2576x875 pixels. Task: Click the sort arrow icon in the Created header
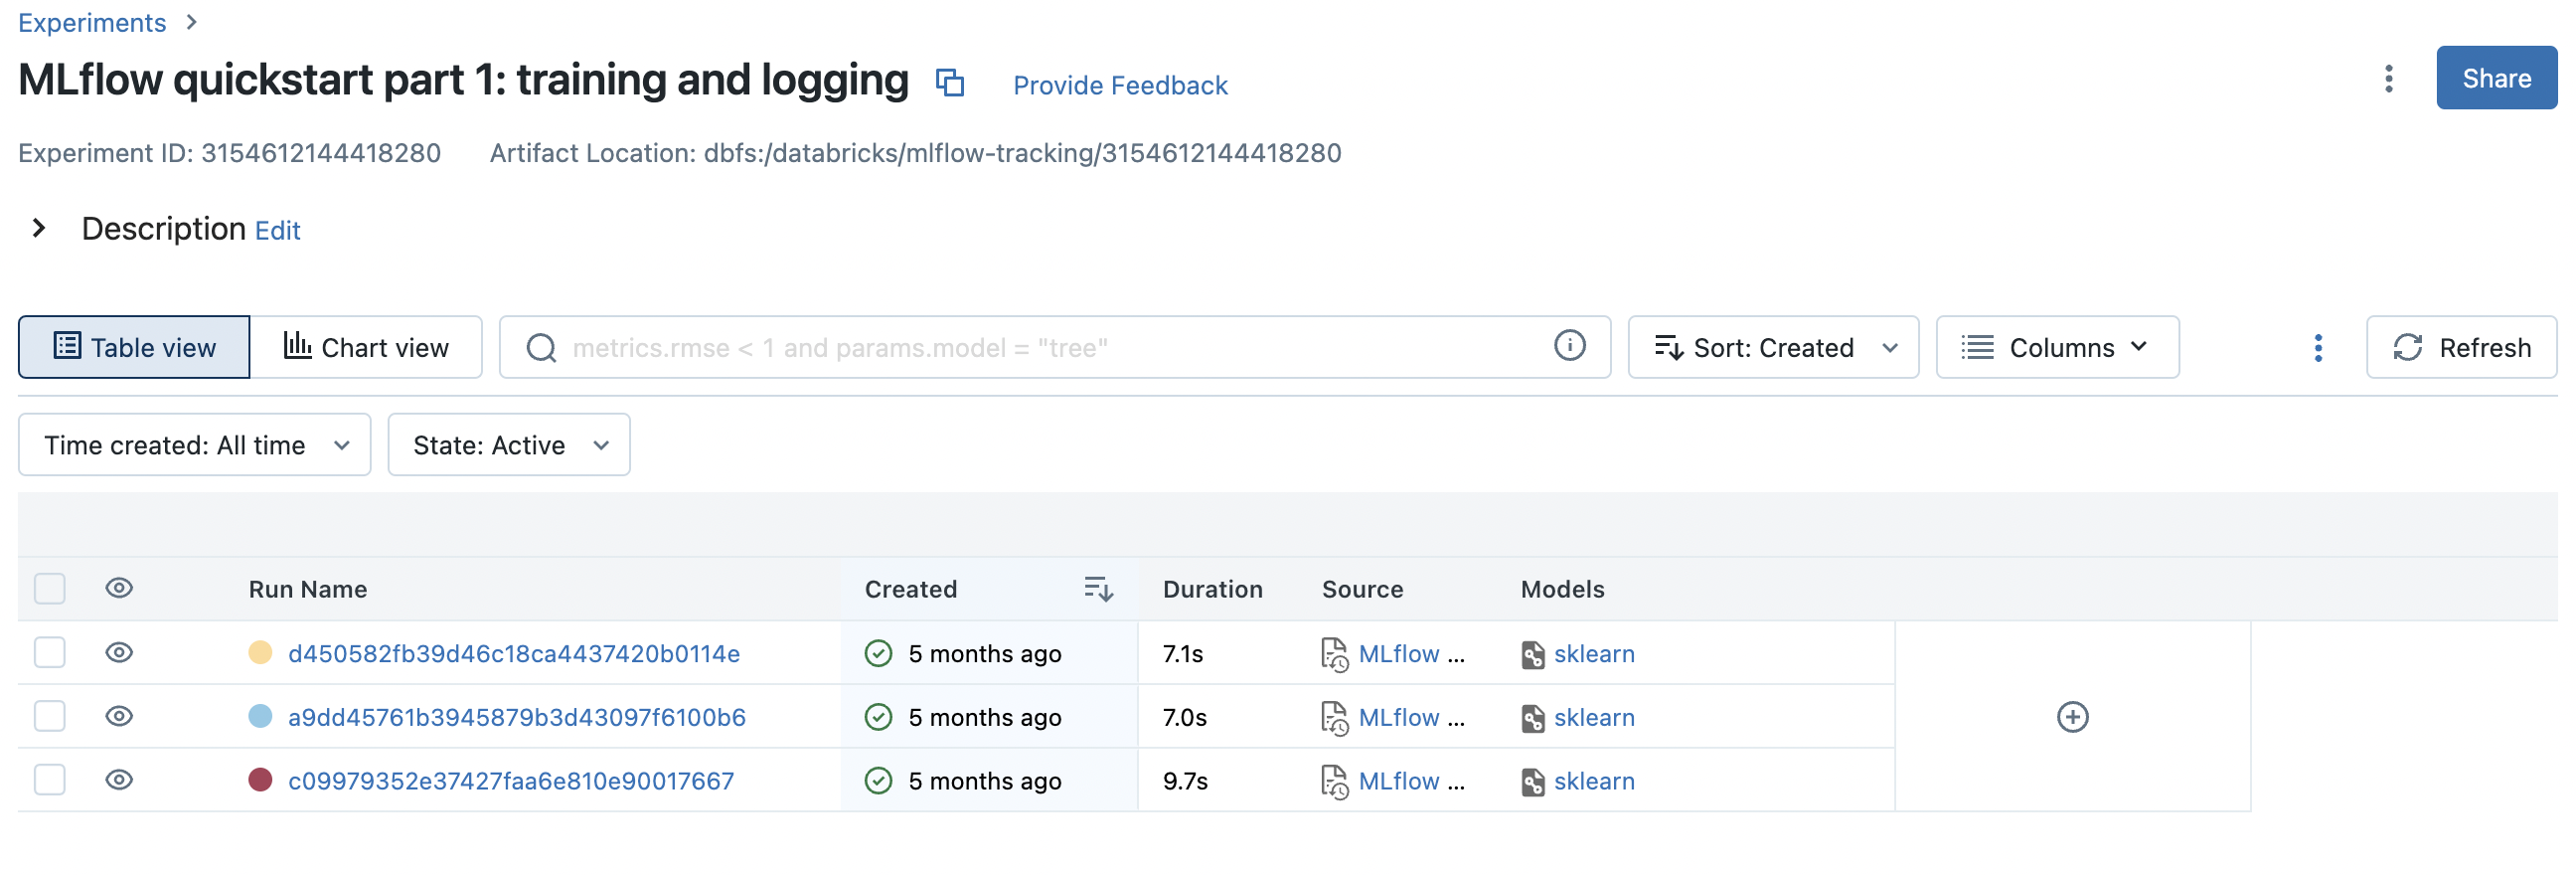1097,589
